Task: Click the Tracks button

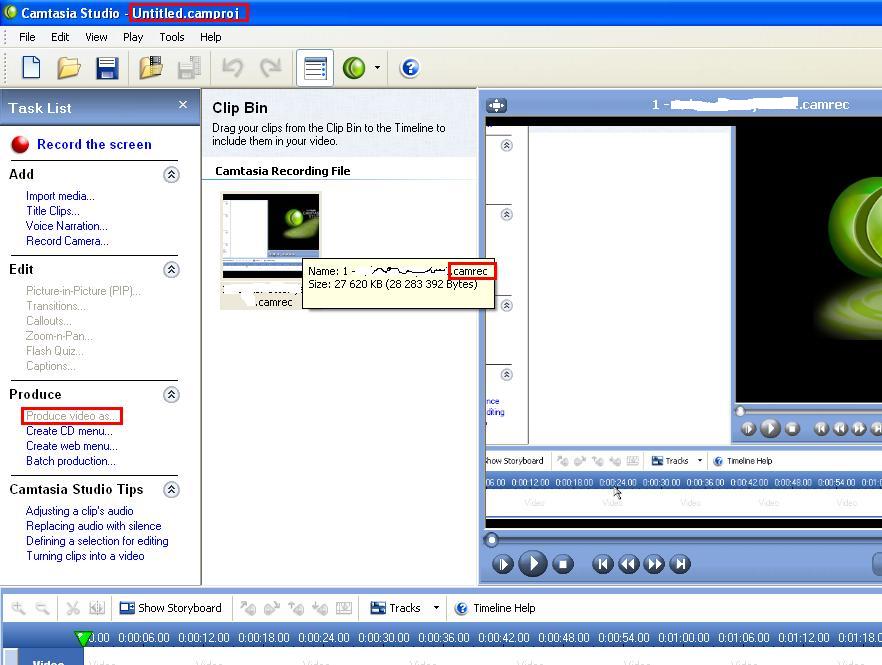Action: (395, 608)
